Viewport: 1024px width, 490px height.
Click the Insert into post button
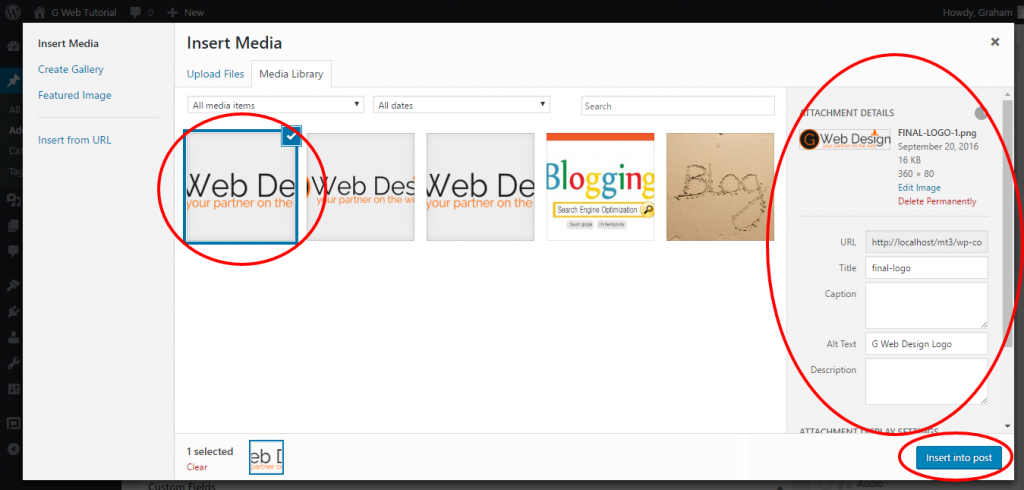tap(958, 457)
